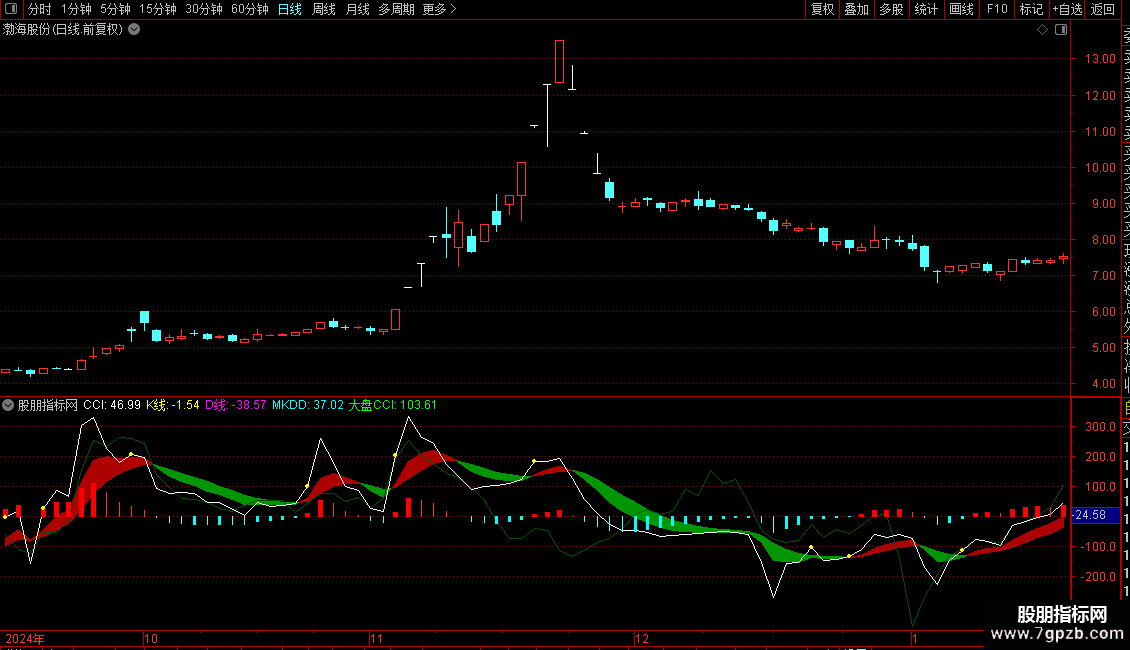Viewport: 1130px width, 650px height.
Task: Click the 渤海股份(日线.前复权) chart title
Action: coord(63,30)
